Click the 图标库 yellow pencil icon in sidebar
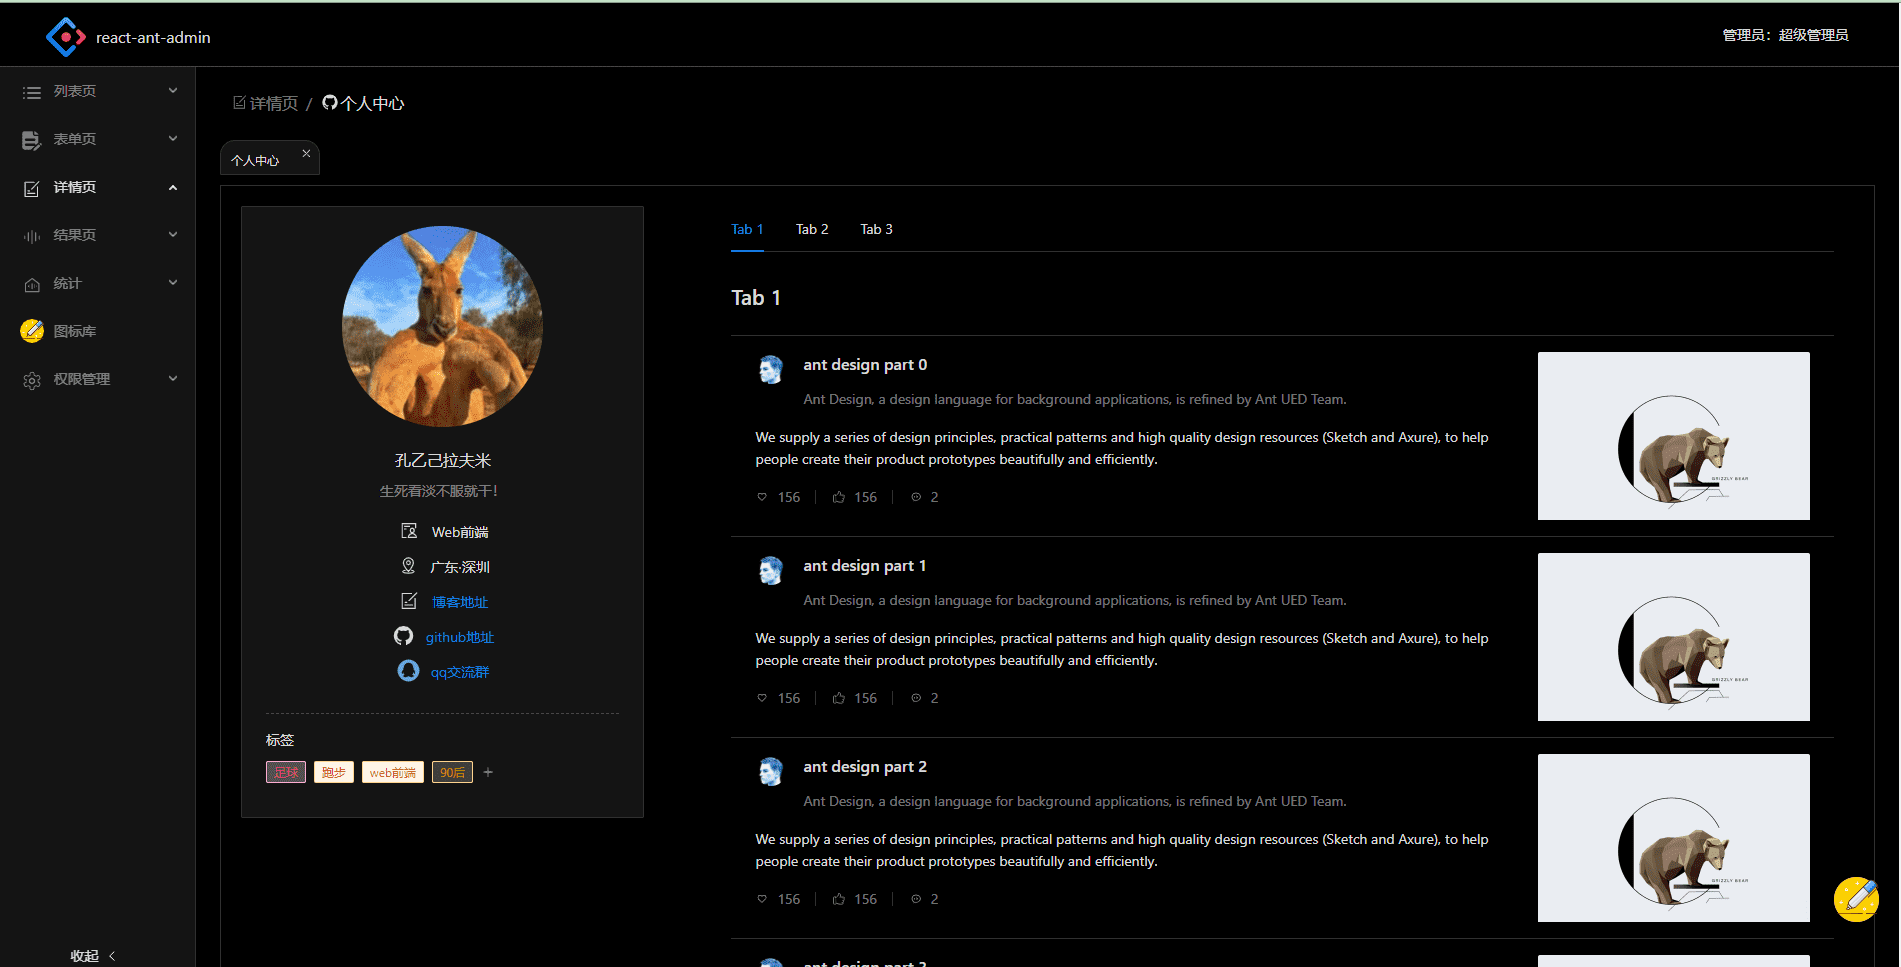This screenshot has width=1901, height=967. (32, 331)
